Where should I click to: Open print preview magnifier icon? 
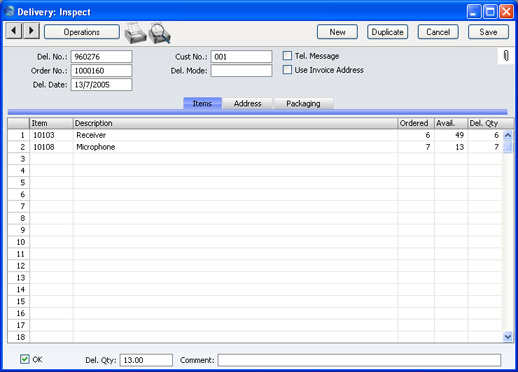click(160, 33)
